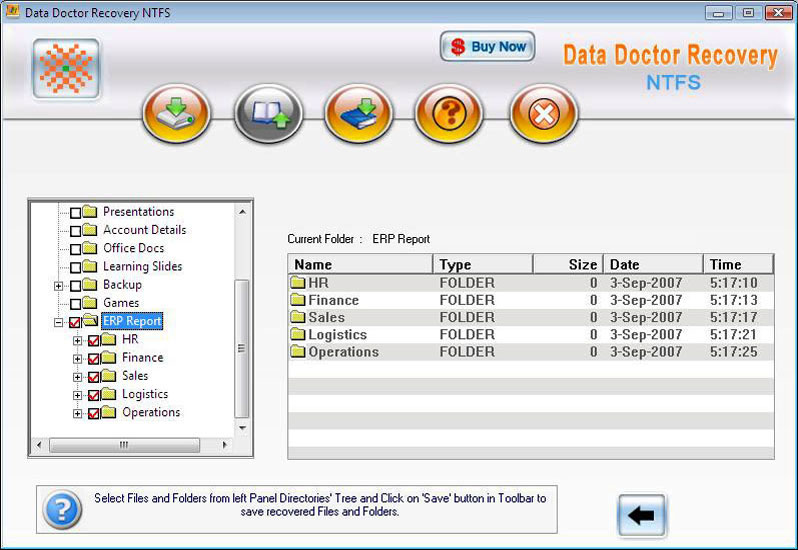
Task: Click the back arrow button
Action: click(x=641, y=515)
